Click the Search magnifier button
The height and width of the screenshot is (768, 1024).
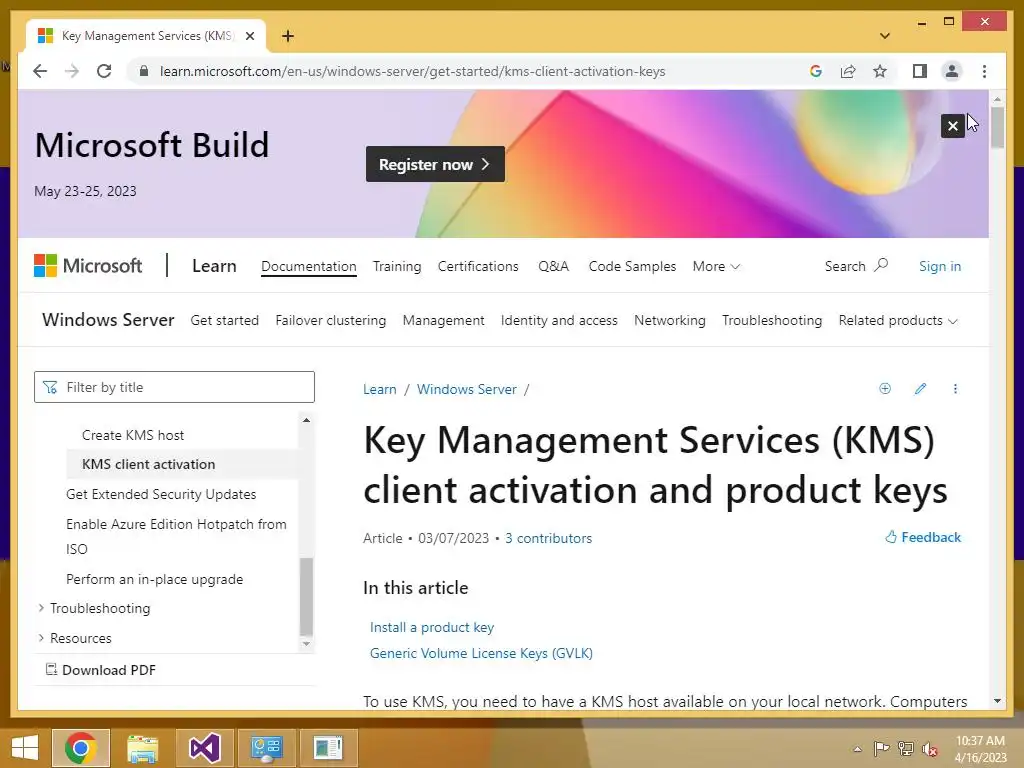[x=856, y=266]
